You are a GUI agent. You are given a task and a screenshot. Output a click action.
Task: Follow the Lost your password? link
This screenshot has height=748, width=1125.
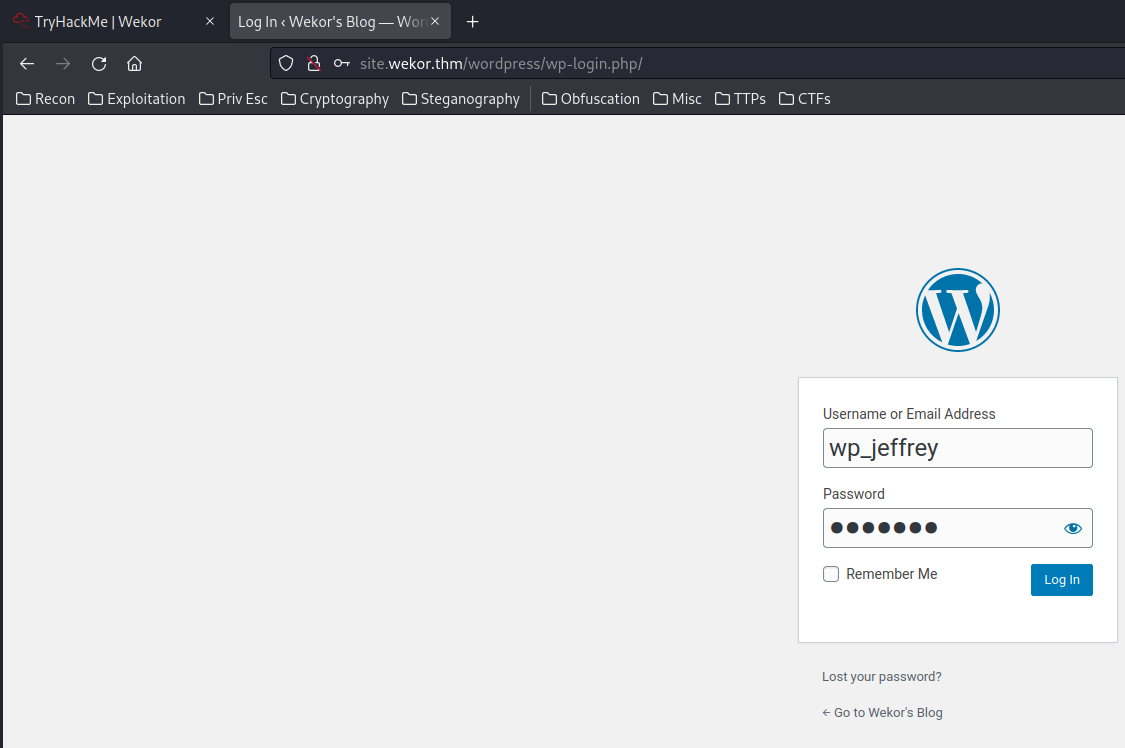[x=882, y=676]
